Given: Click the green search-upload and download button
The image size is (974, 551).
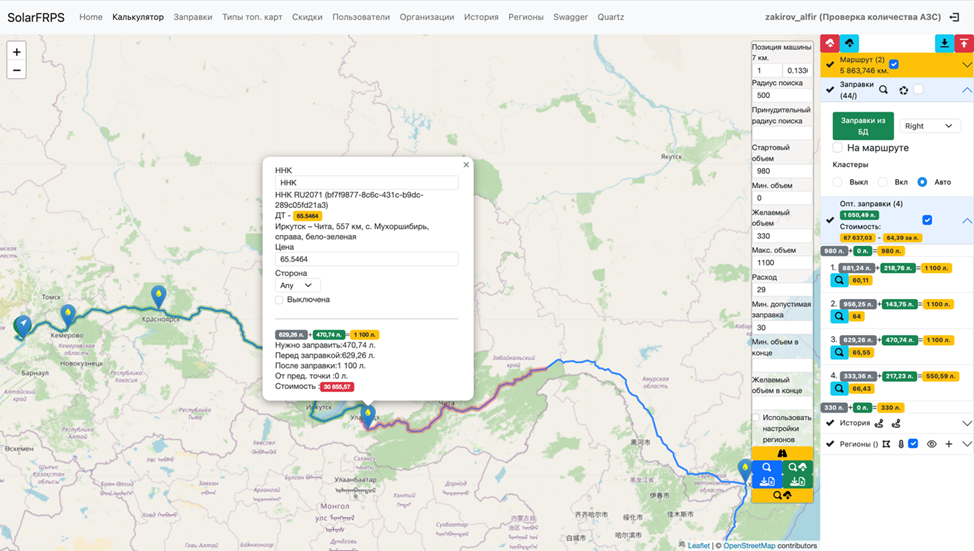Looking at the screenshot, I should point(798,475).
